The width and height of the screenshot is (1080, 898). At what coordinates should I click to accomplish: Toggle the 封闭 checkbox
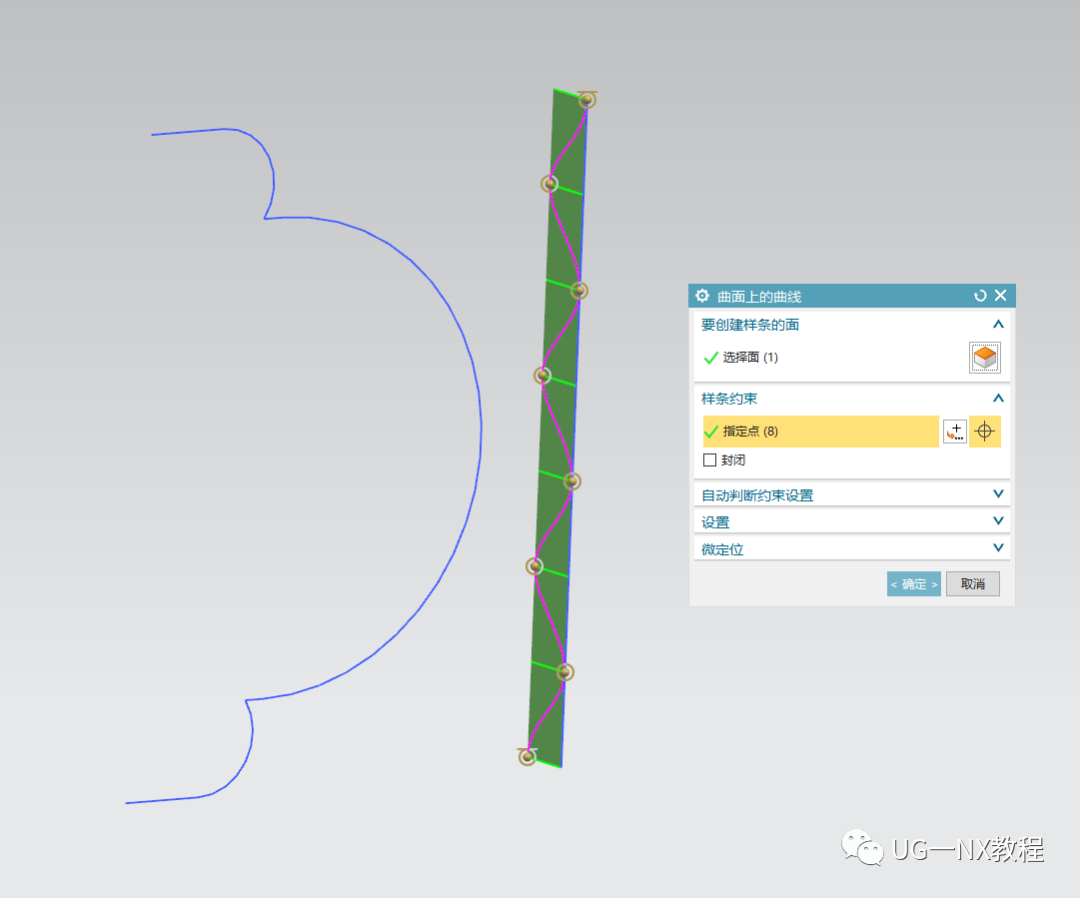click(x=709, y=460)
